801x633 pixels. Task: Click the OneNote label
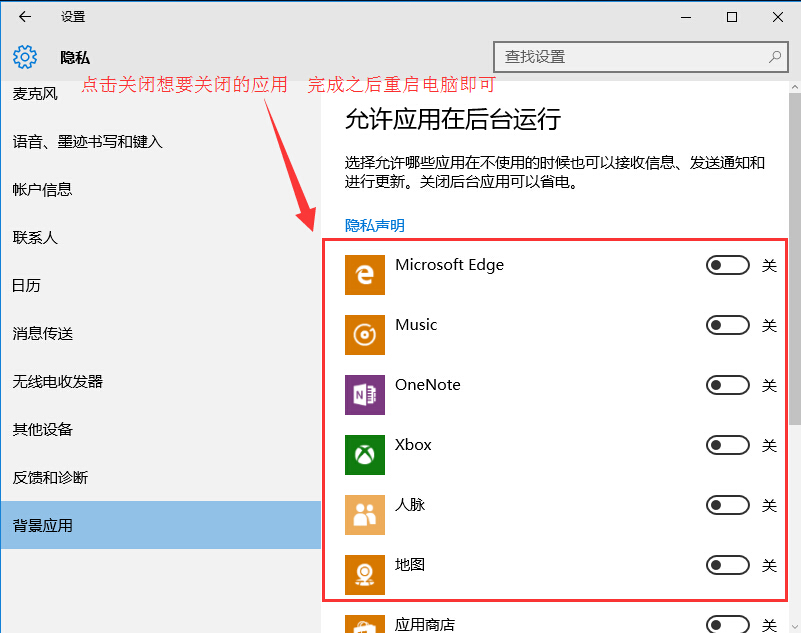coord(428,385)
